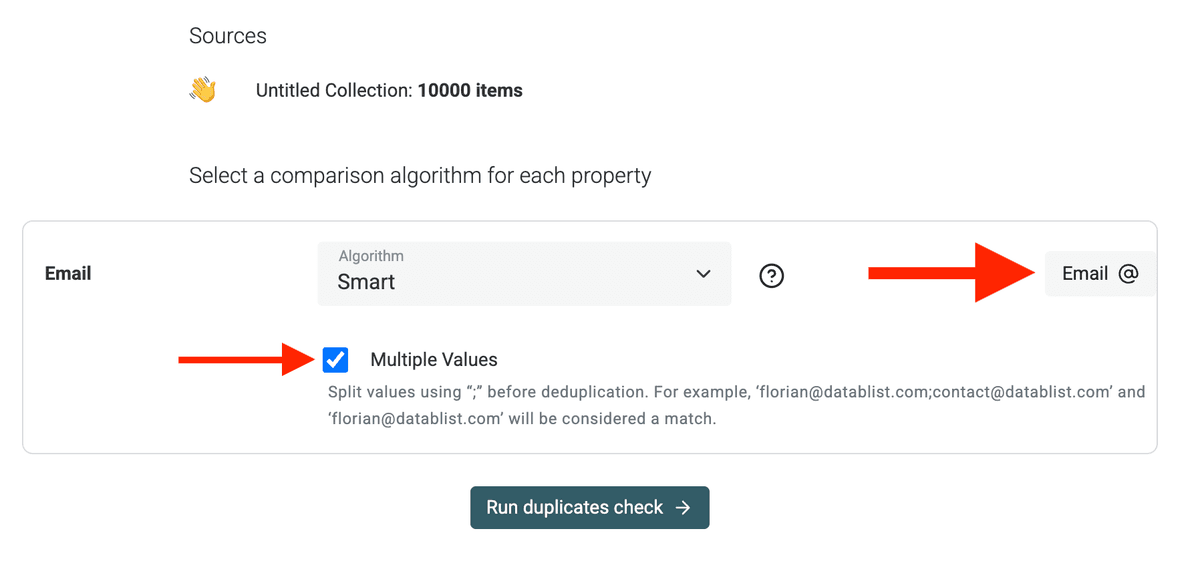Image resolution: width=1200 pixels, height=585 pixels.
Task: Click the small Algorithm field label
Action: click(371, 256)
